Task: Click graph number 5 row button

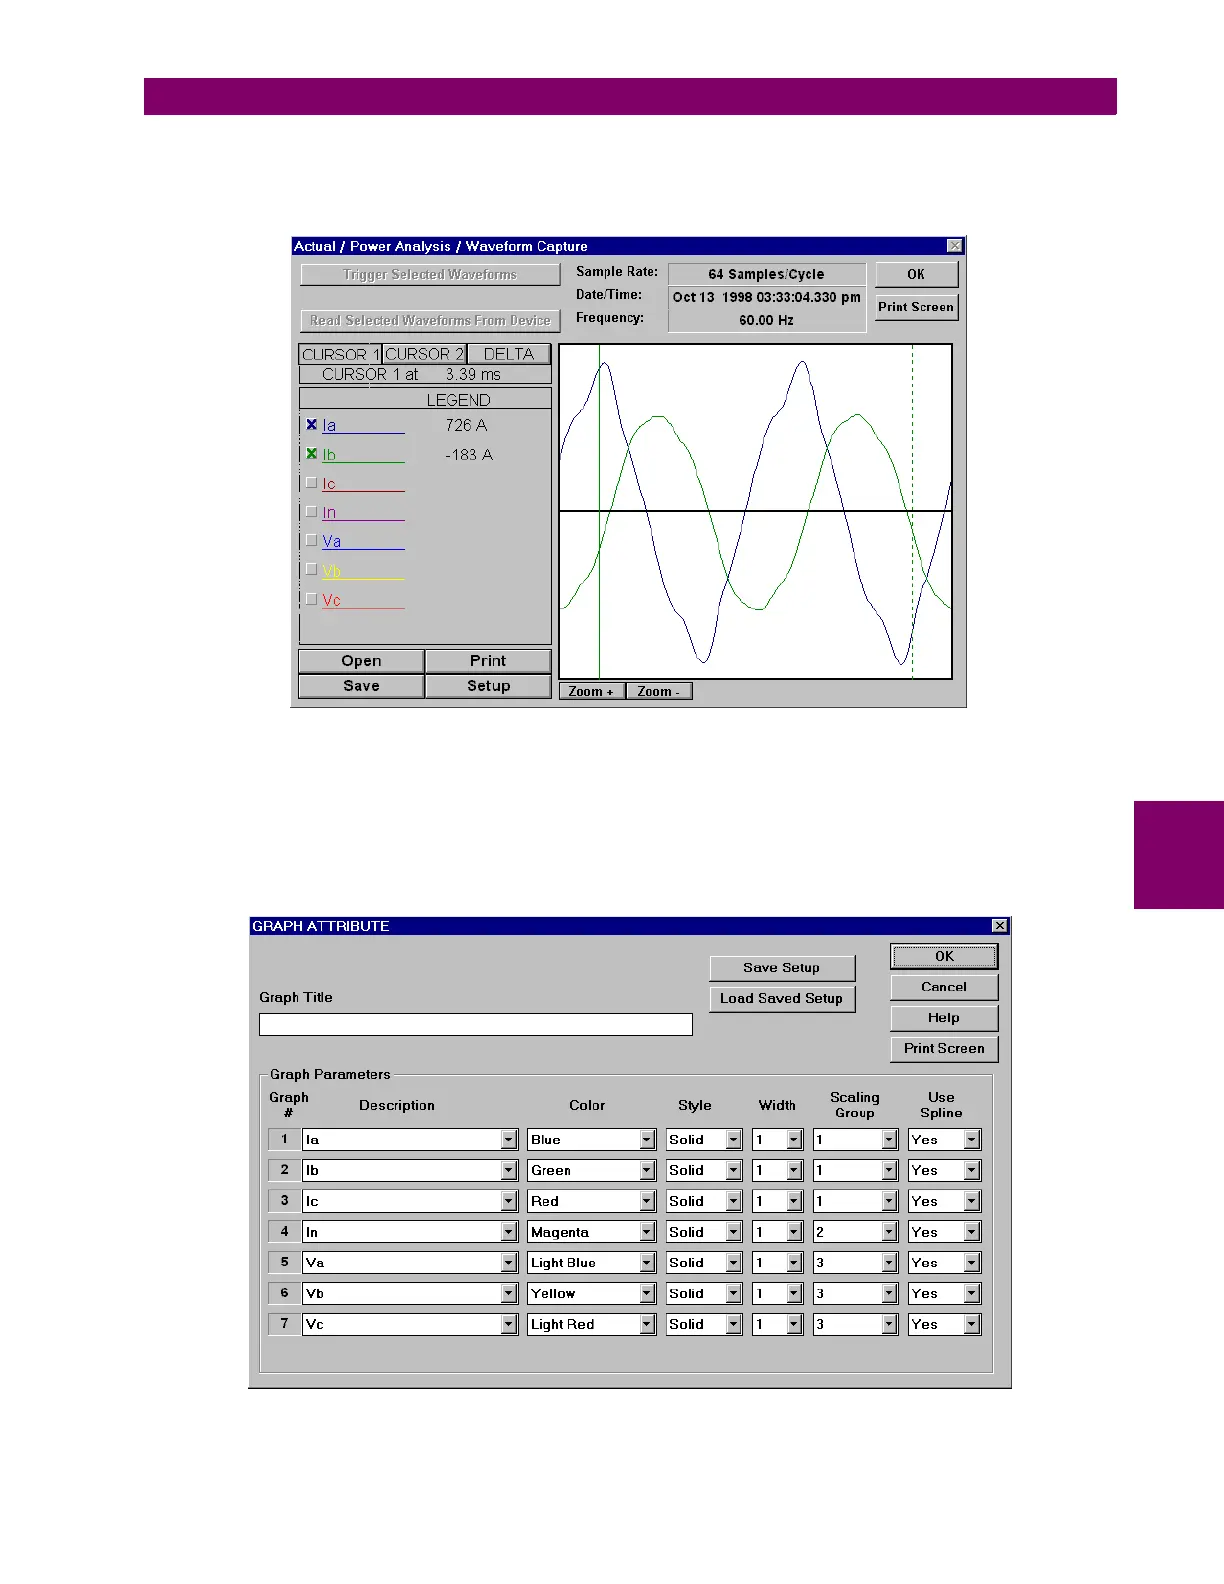Action: coord(284,1263)
